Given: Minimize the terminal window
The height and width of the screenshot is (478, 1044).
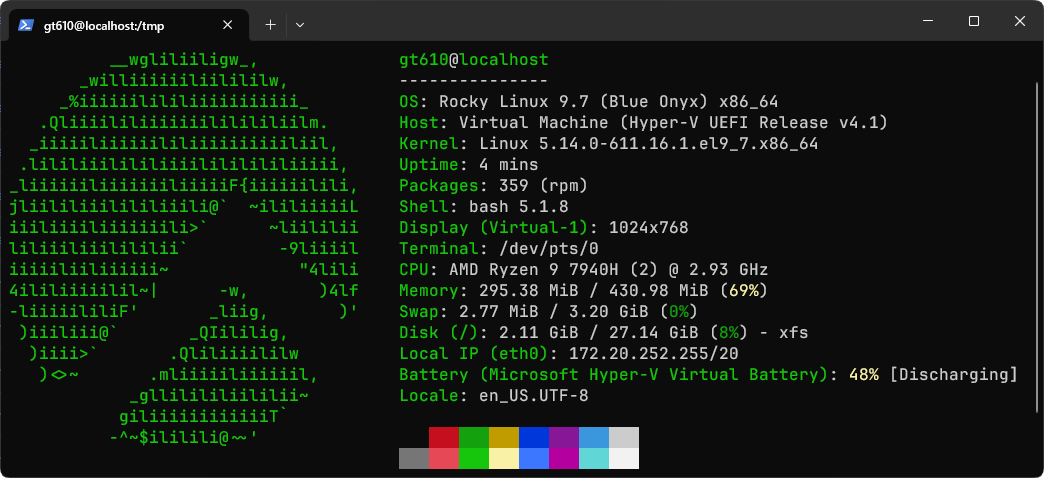Looking at the screenshot, I should coord(928,21).
